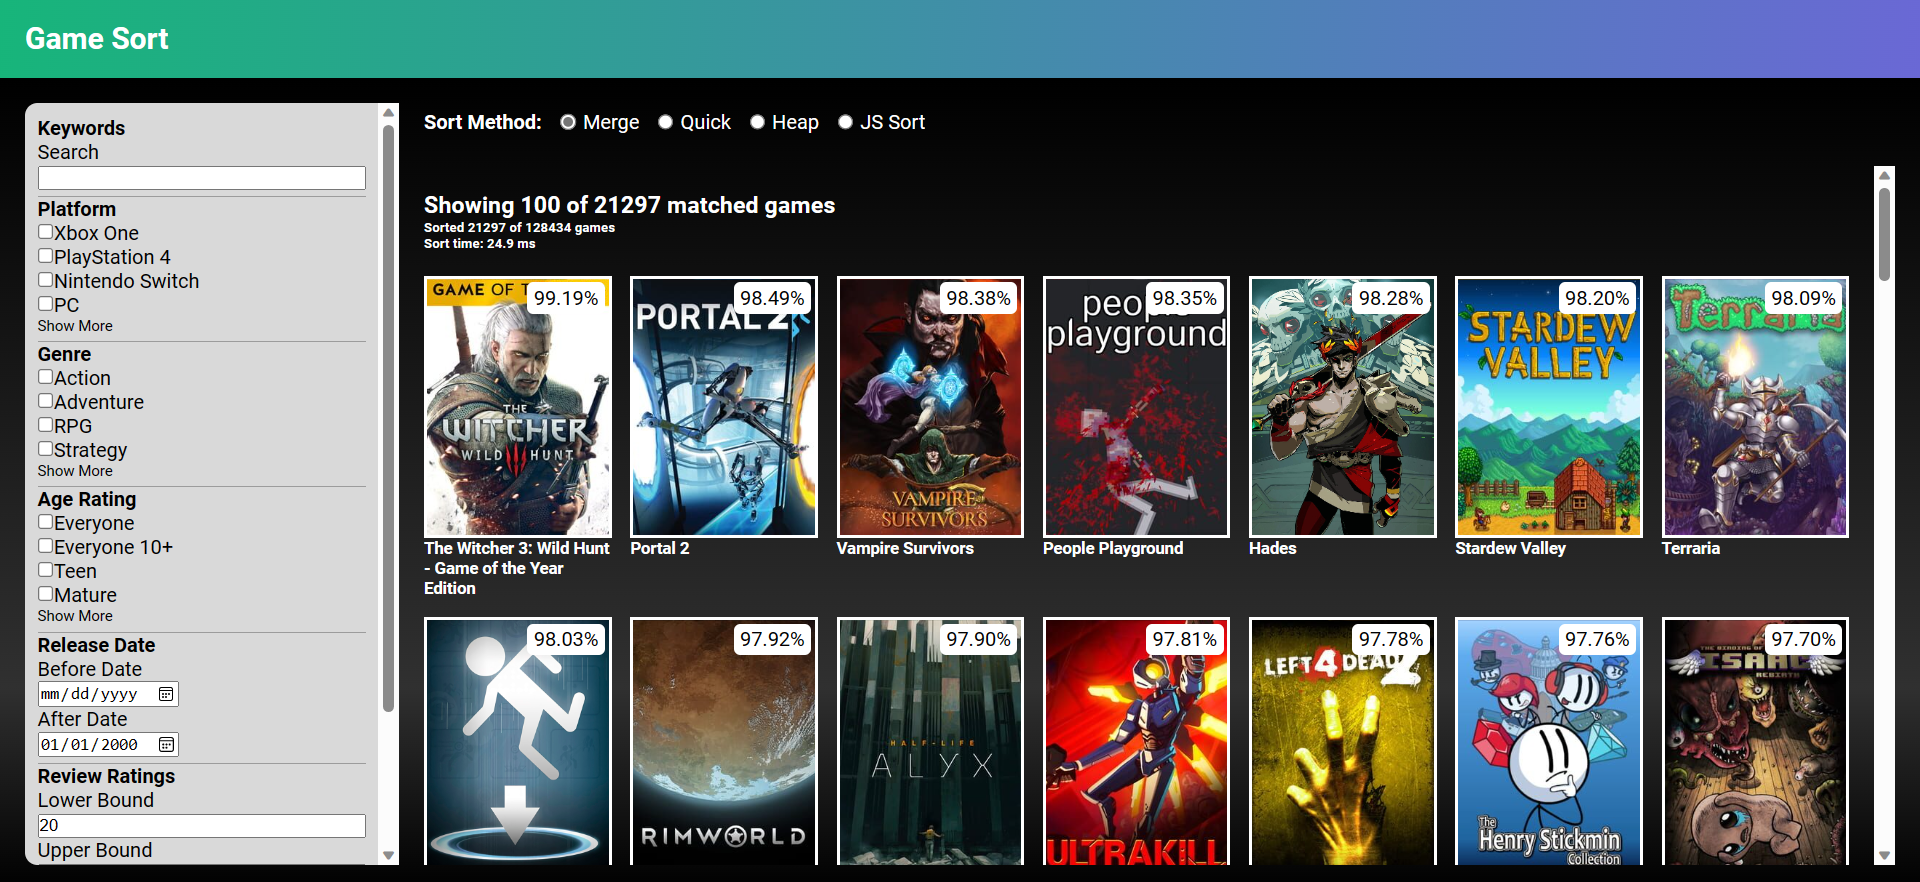Screen dimensions: 1920x882
Task: Click the Lower Bound review rating field
Action: (x=202, y=826)
